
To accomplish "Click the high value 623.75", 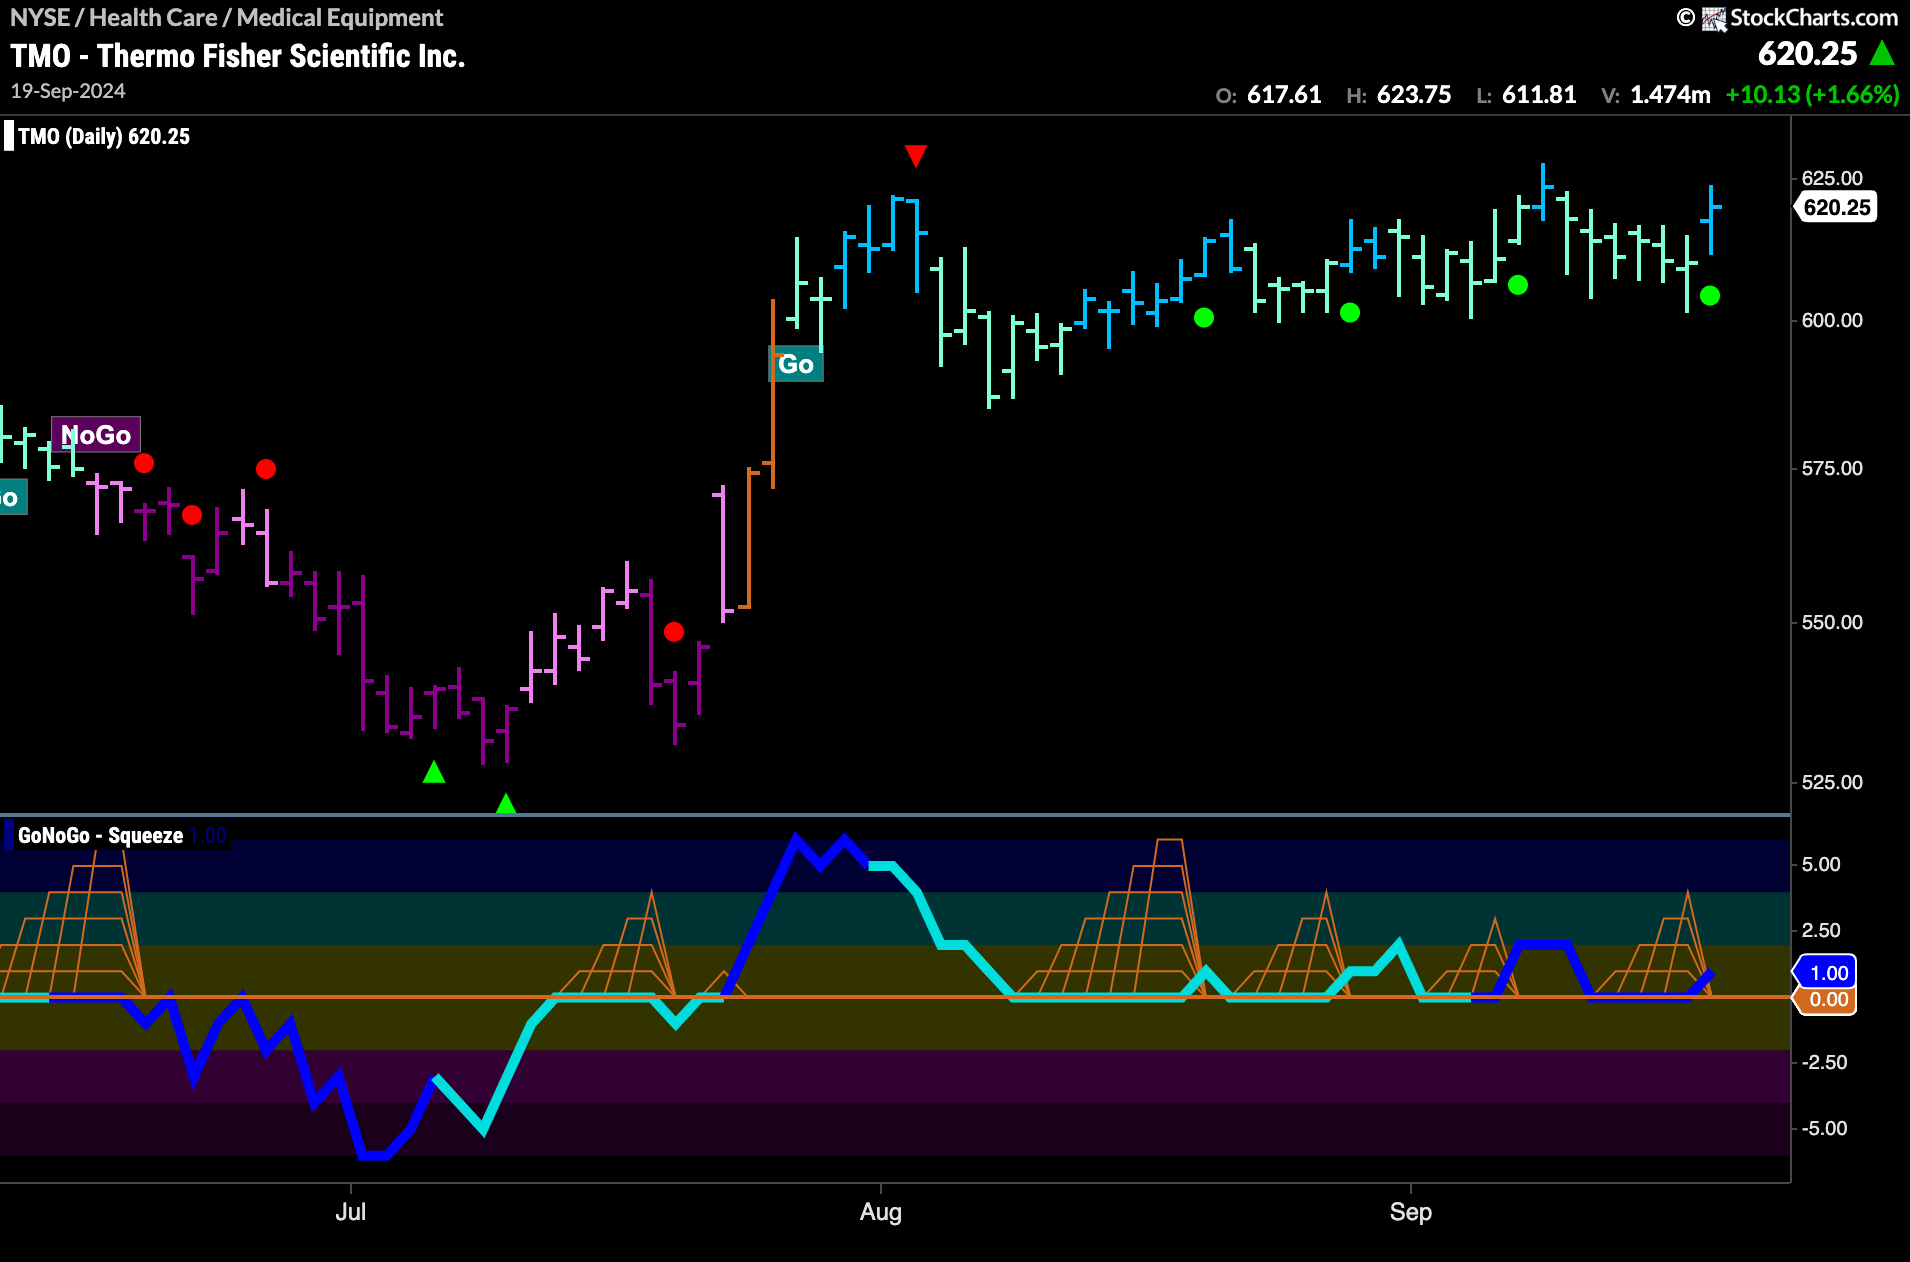I will pyautogui.click(x=1414, y=95).
